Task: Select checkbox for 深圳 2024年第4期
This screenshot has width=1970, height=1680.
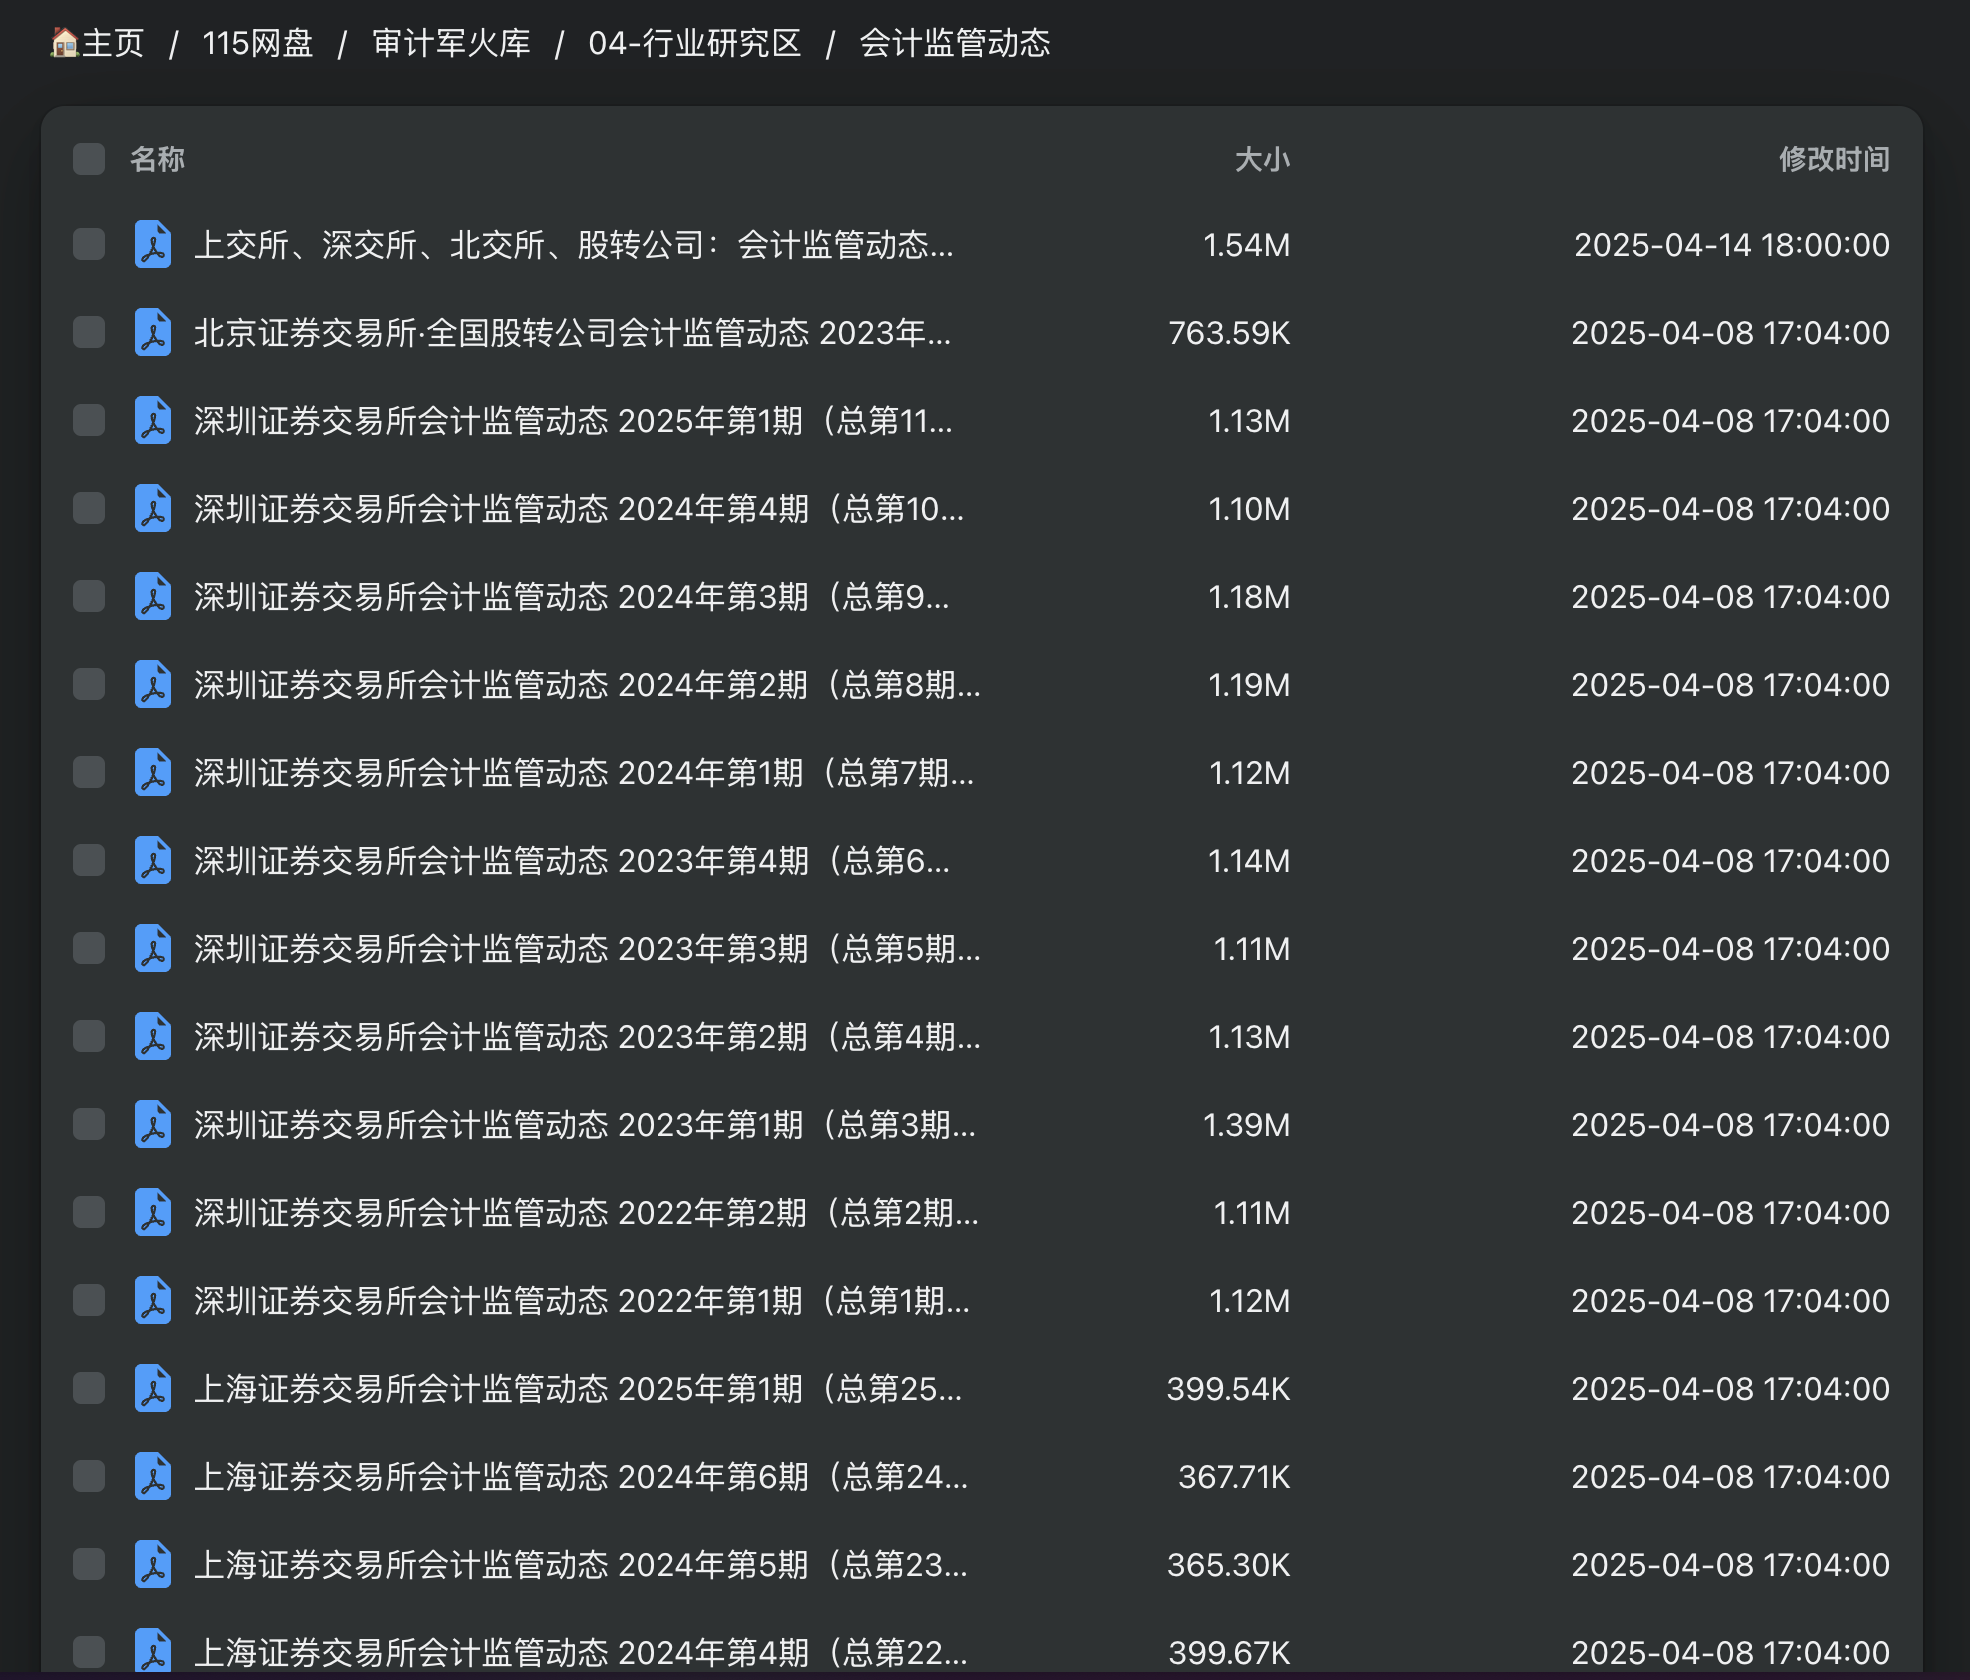Action: pos(89,509)
